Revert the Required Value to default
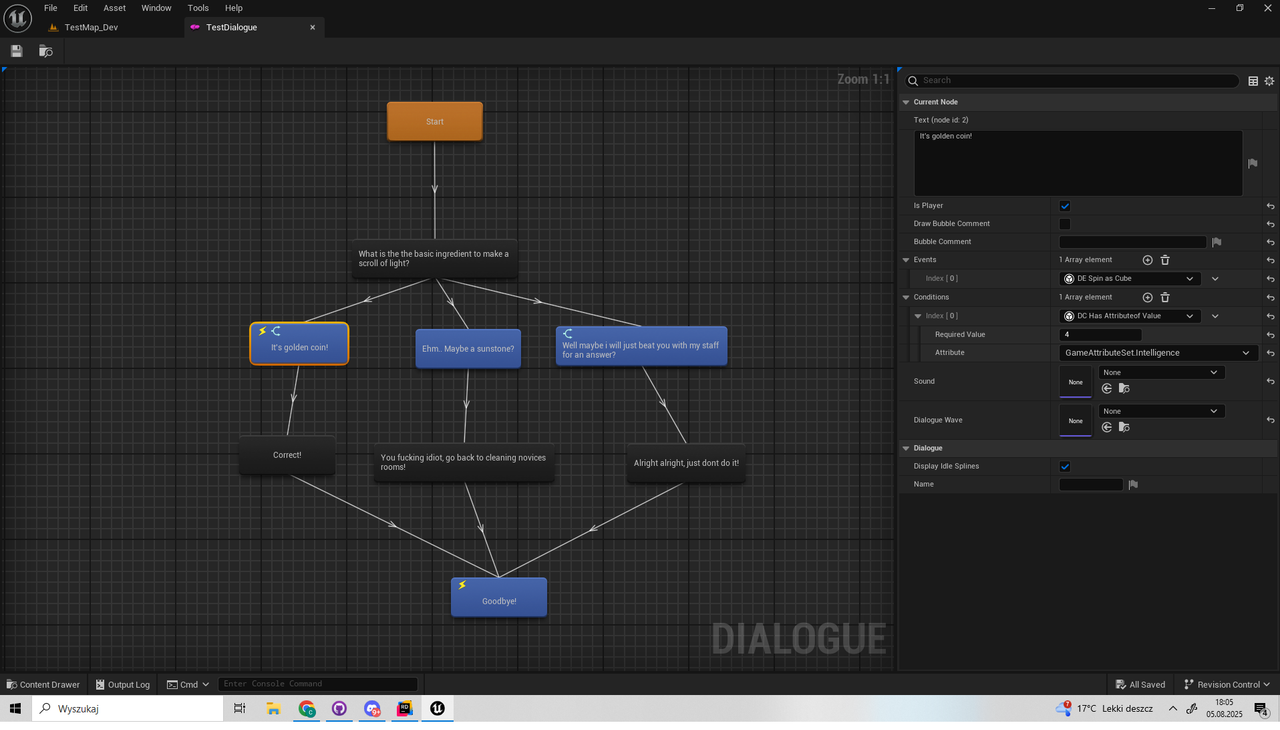 point(1271,334)
